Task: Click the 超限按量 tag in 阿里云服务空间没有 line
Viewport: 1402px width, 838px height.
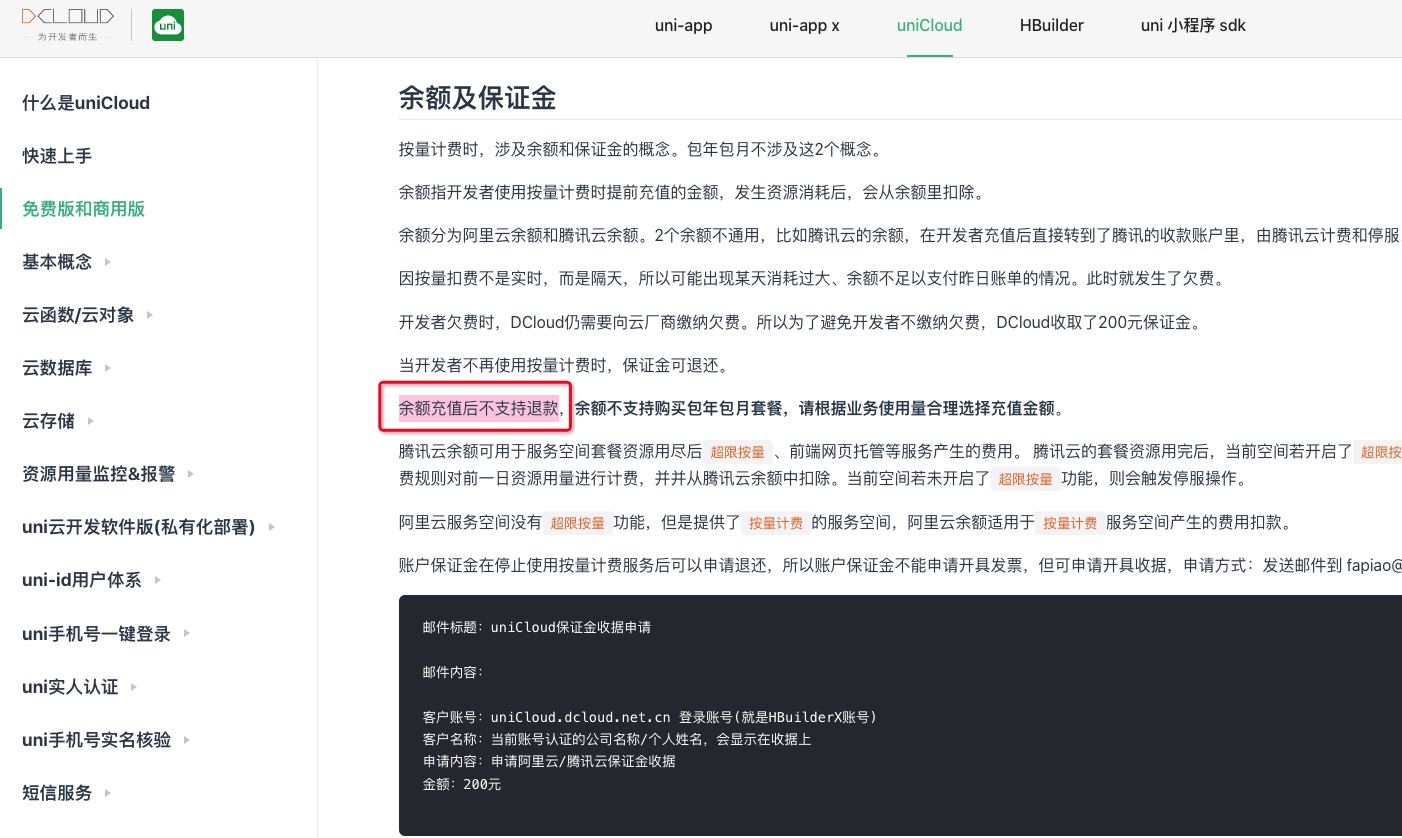Action: 577,523
